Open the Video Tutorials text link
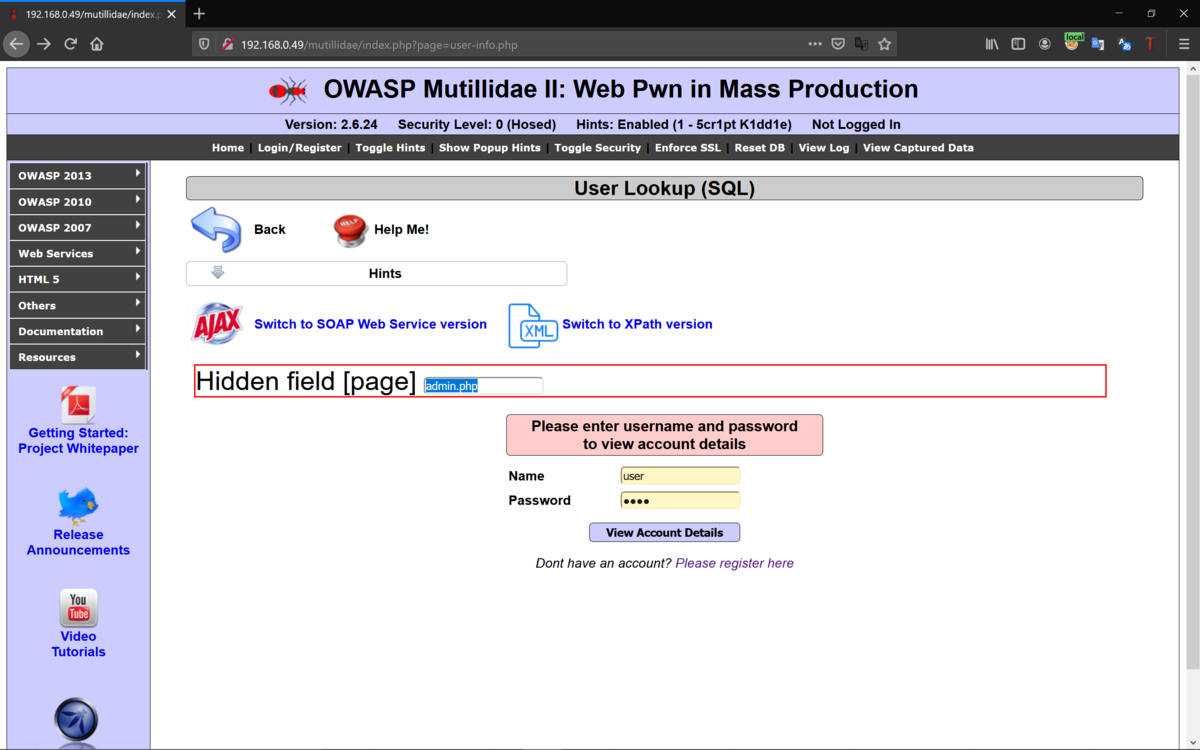The height and width of the screenshot is (750, 1200). coord(78,644)
